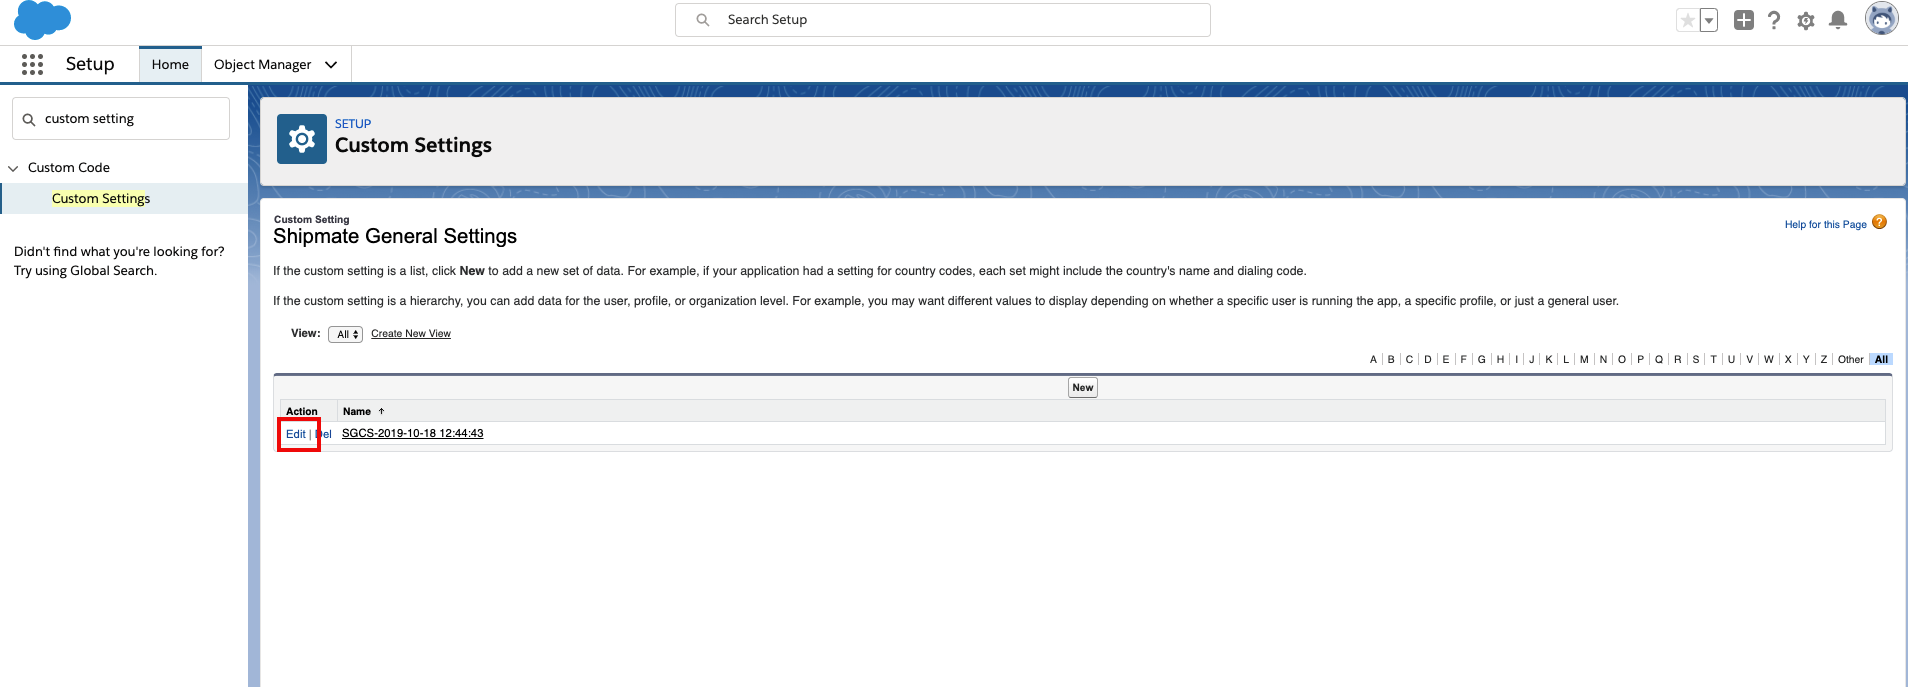This screenshot has height=687, width=1908.
Task: Show All records in alphabet filter
Action: [x=1881, y=360]
